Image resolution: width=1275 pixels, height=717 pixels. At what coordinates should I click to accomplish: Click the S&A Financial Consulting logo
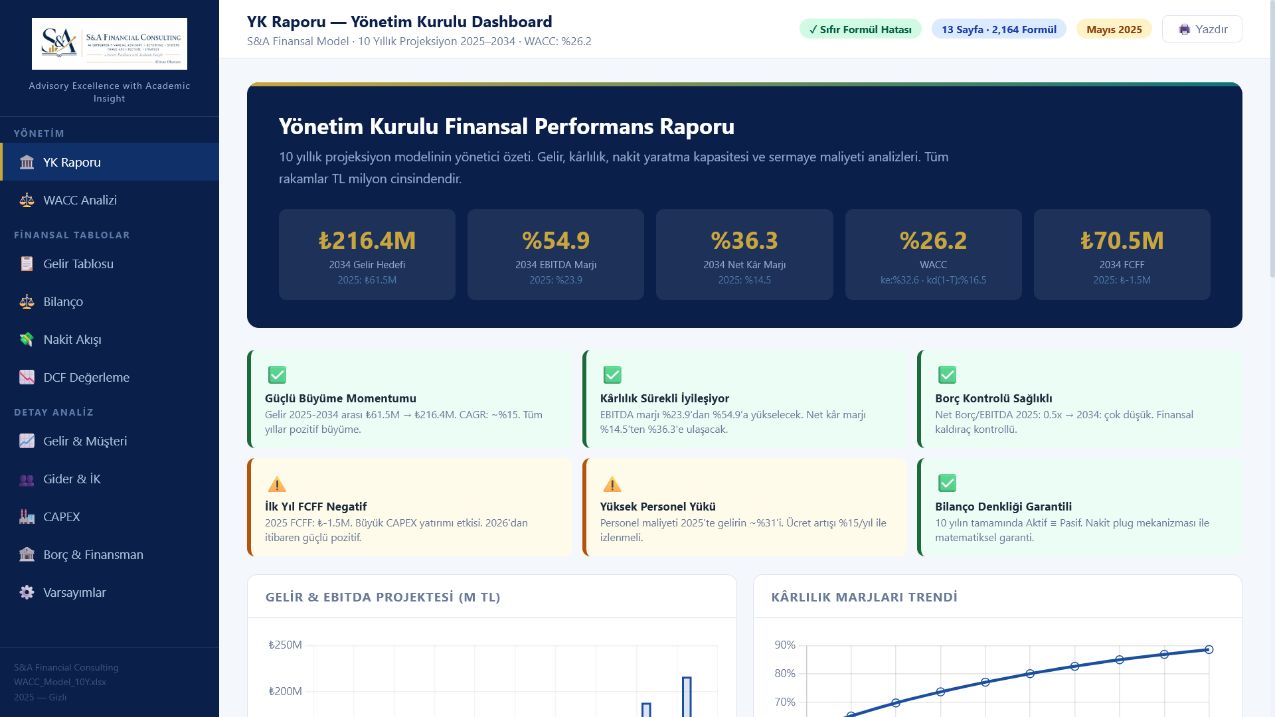[109, 44]
